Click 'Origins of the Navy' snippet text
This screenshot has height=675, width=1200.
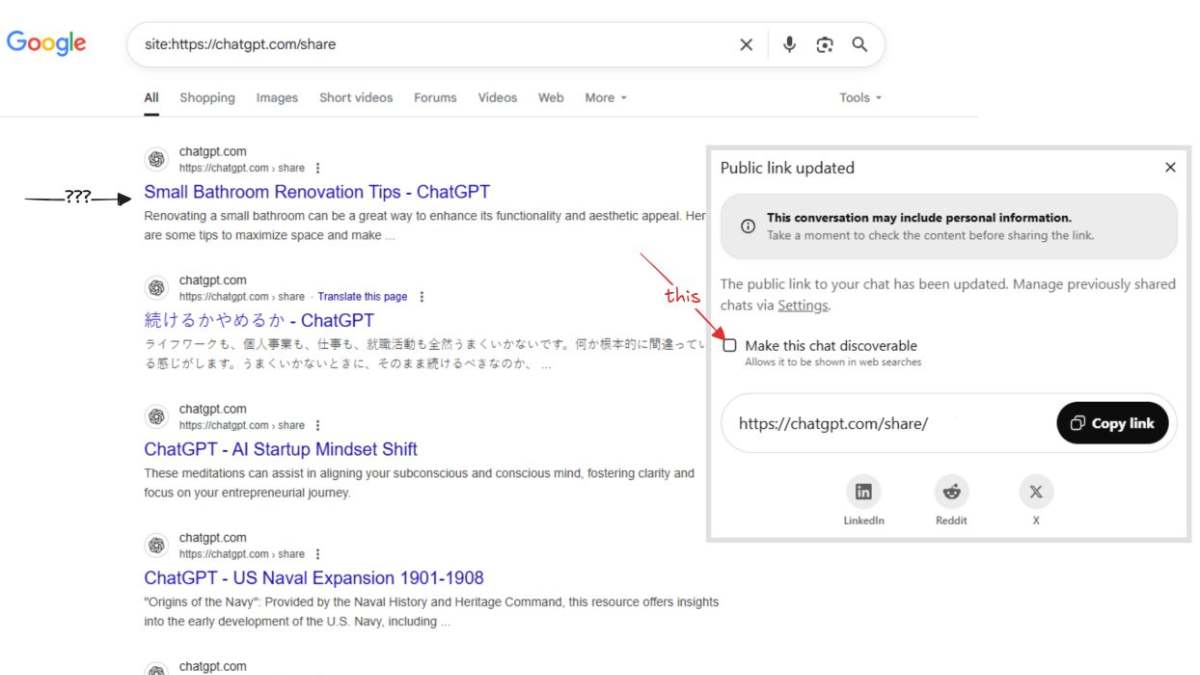point(431,612)
